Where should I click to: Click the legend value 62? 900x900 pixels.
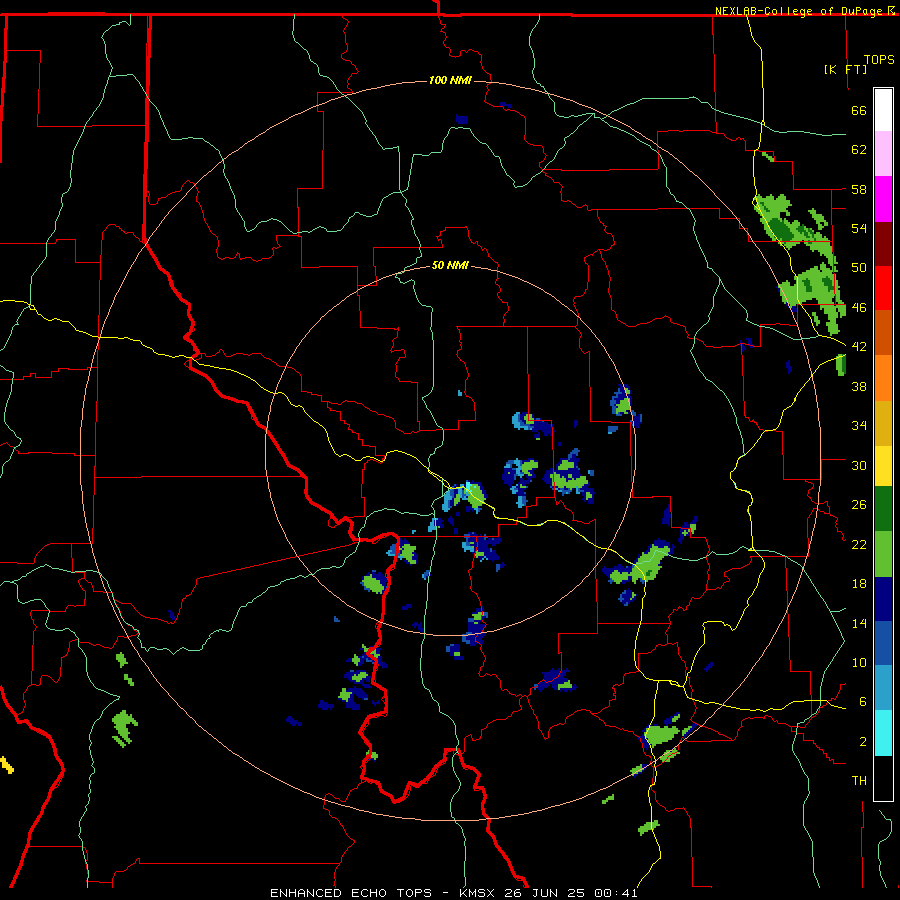859,149
